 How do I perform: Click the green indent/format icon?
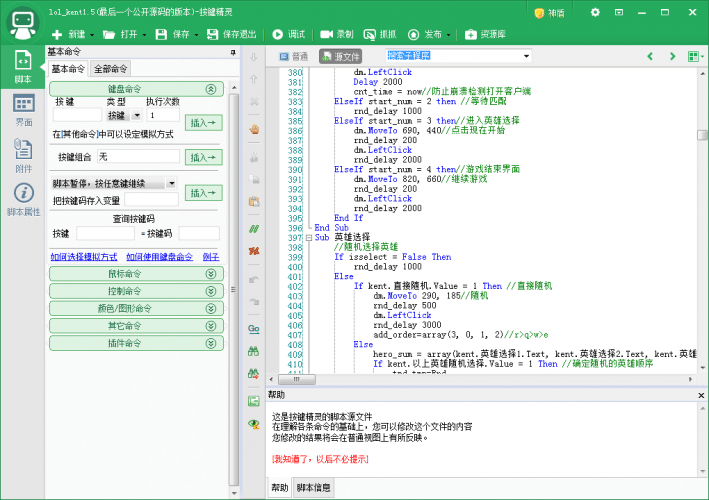click(x=254, y=401)
